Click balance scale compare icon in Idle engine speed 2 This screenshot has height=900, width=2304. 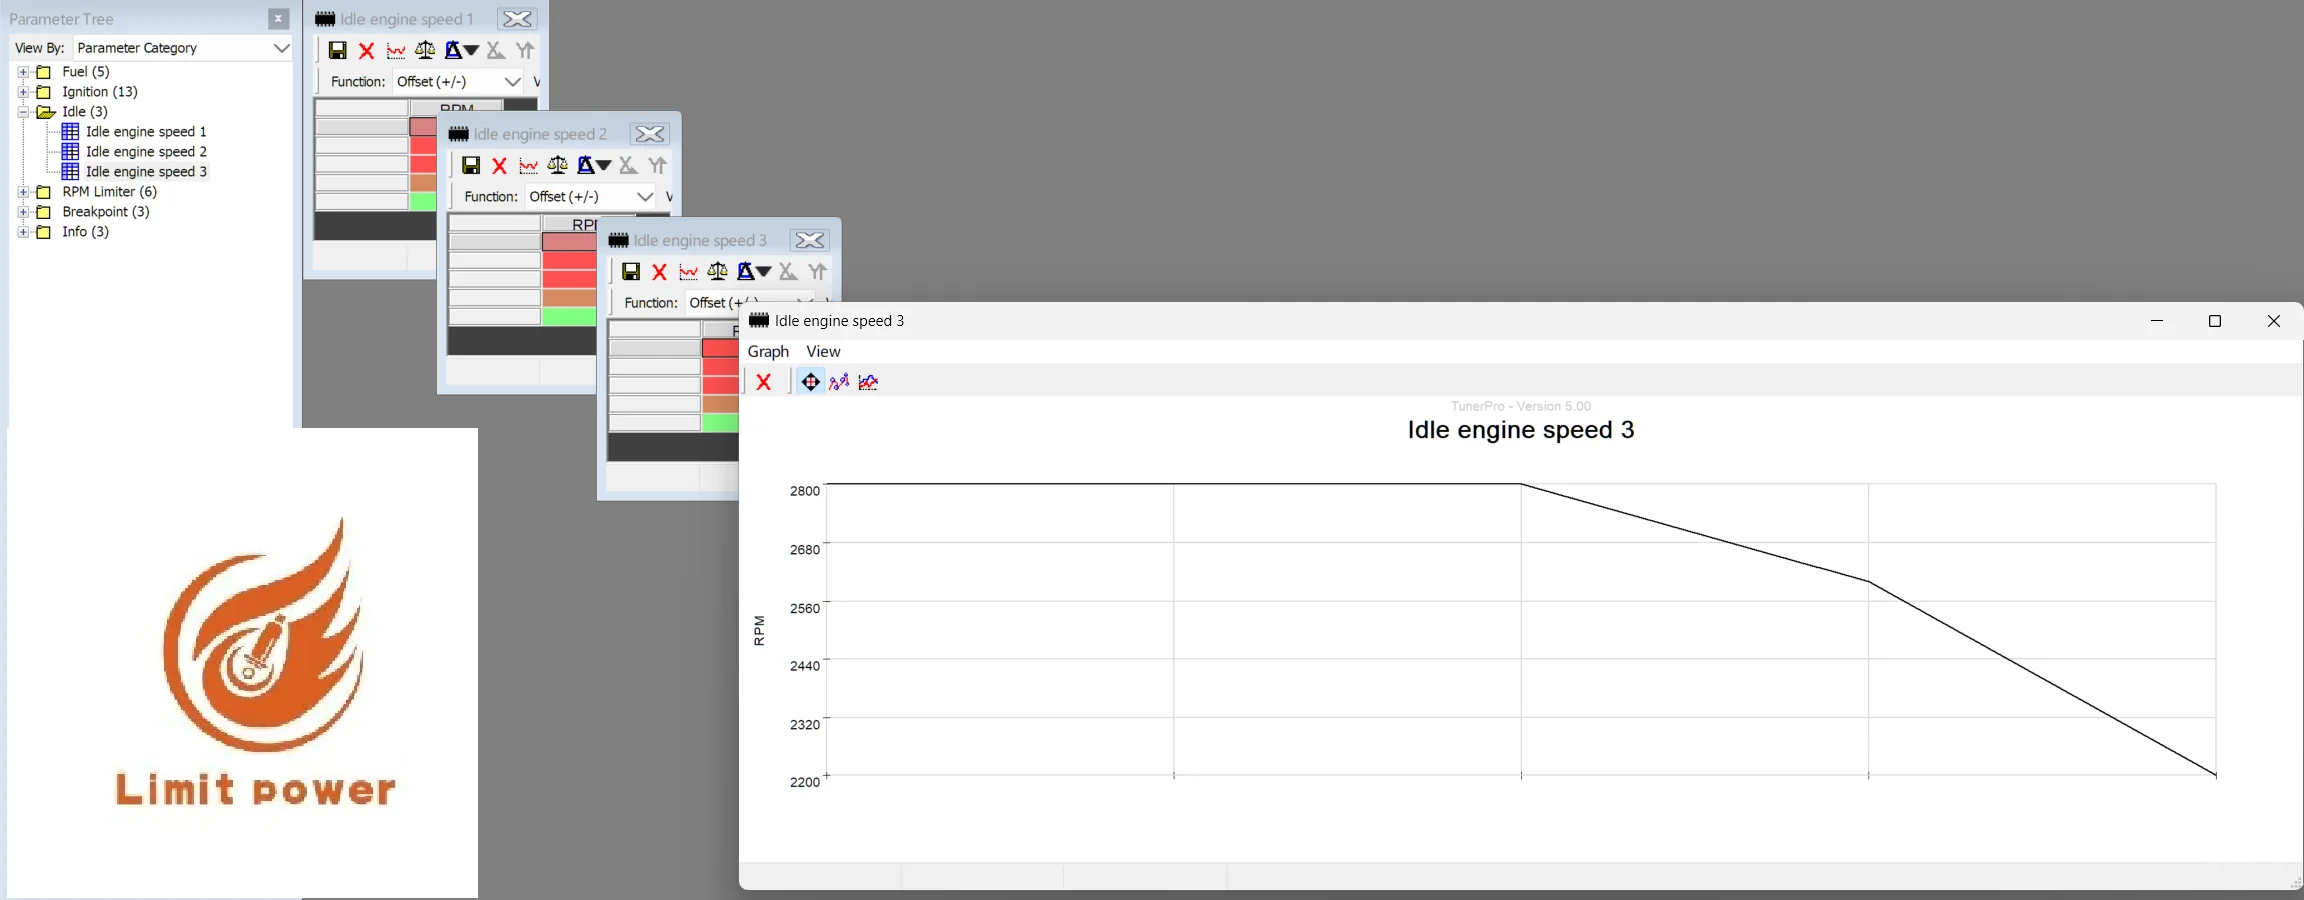557,165
